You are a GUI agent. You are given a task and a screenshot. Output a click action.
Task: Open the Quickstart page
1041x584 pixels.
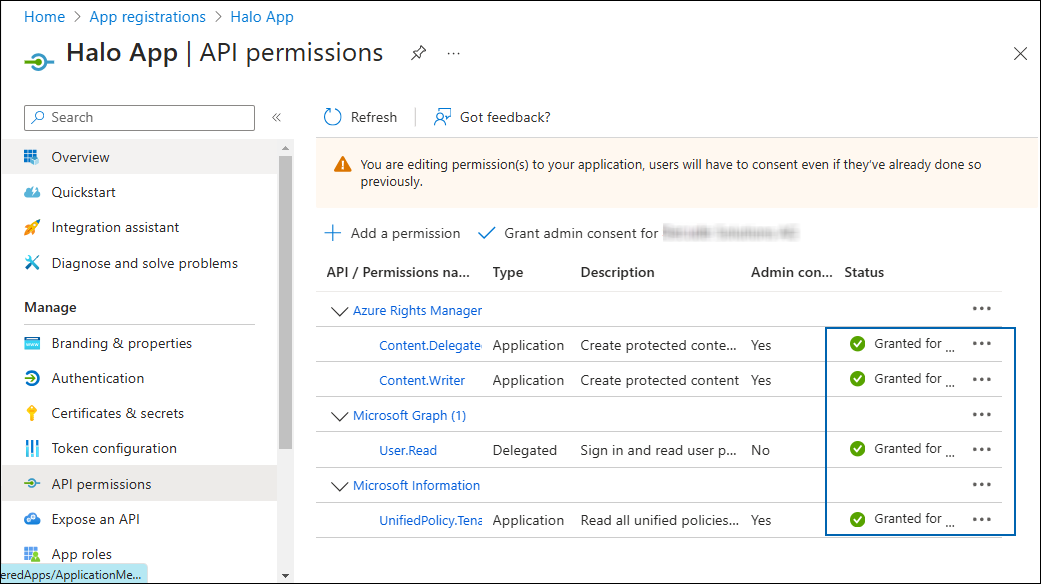[x=82, y=192]
